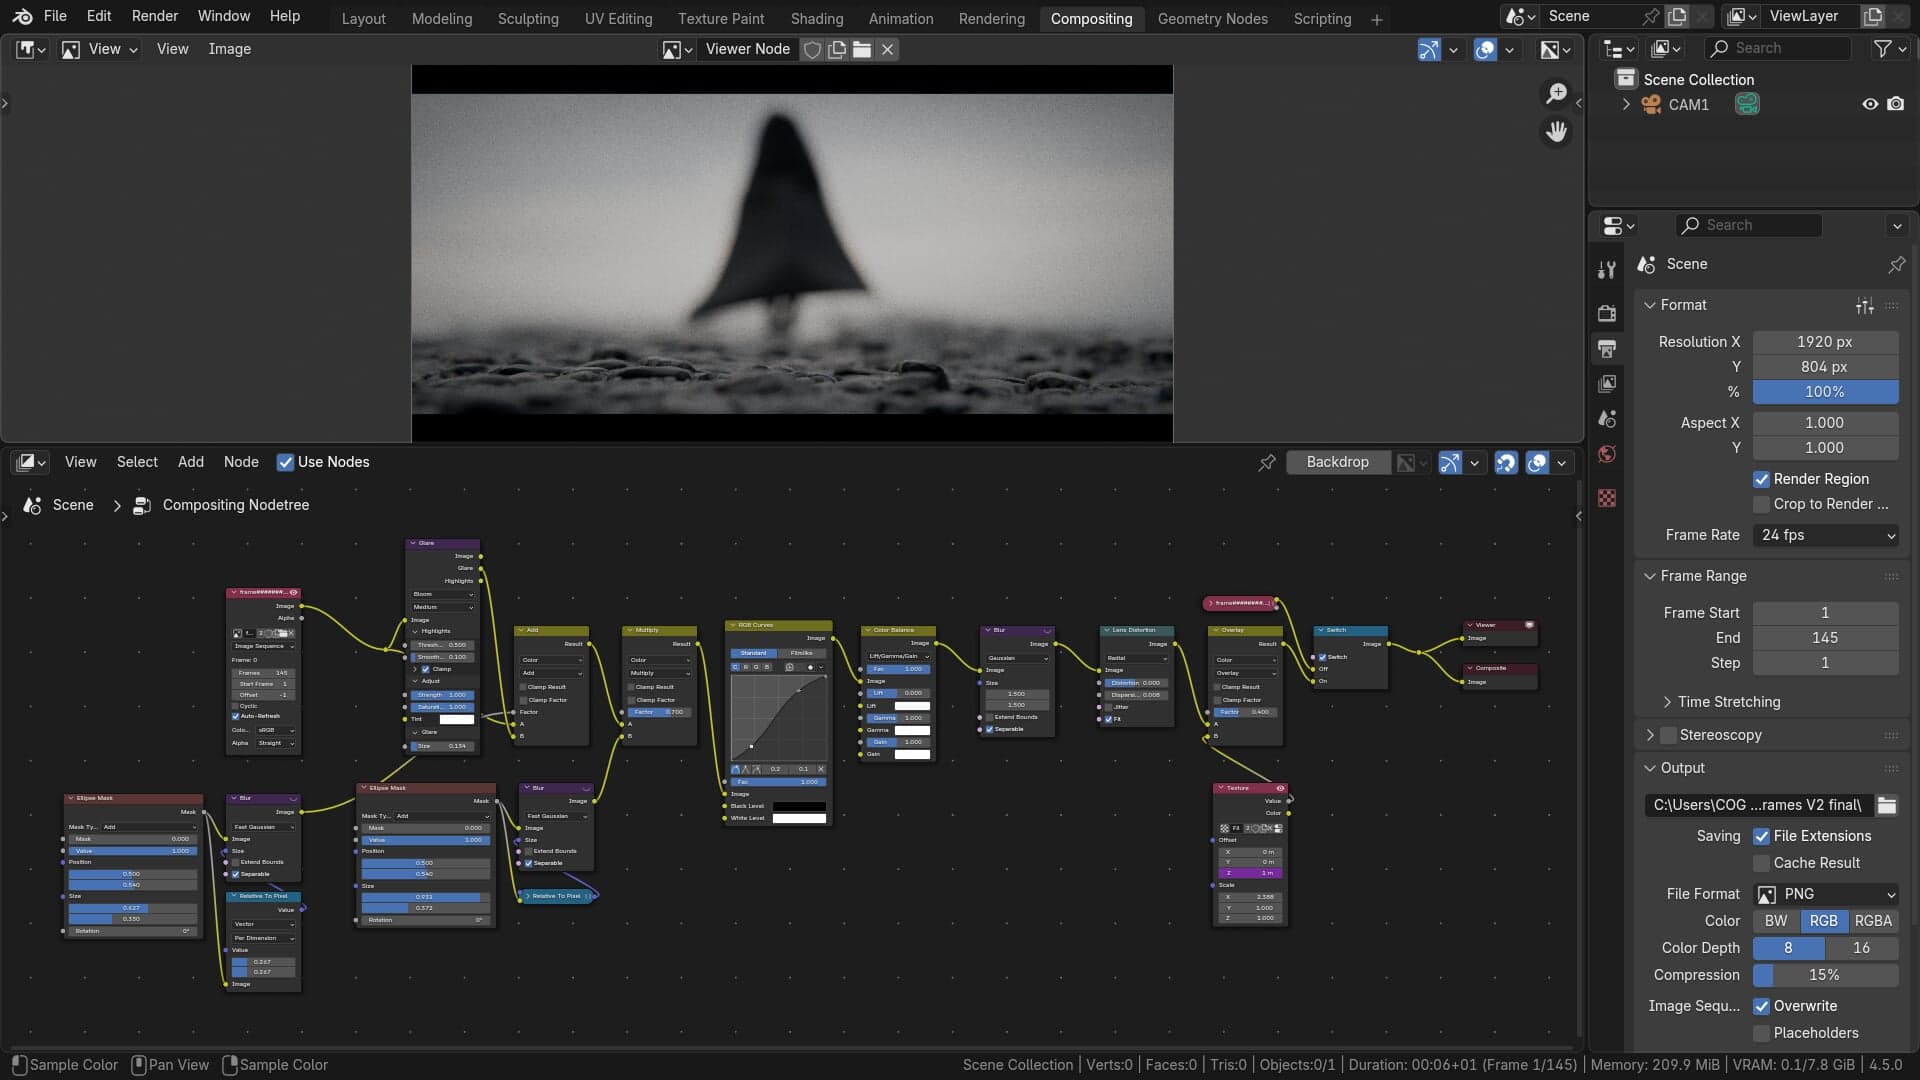Open the World properties tab icon
The height and width of the screenshot is (1080, 1920).
tap(1607, 455)
